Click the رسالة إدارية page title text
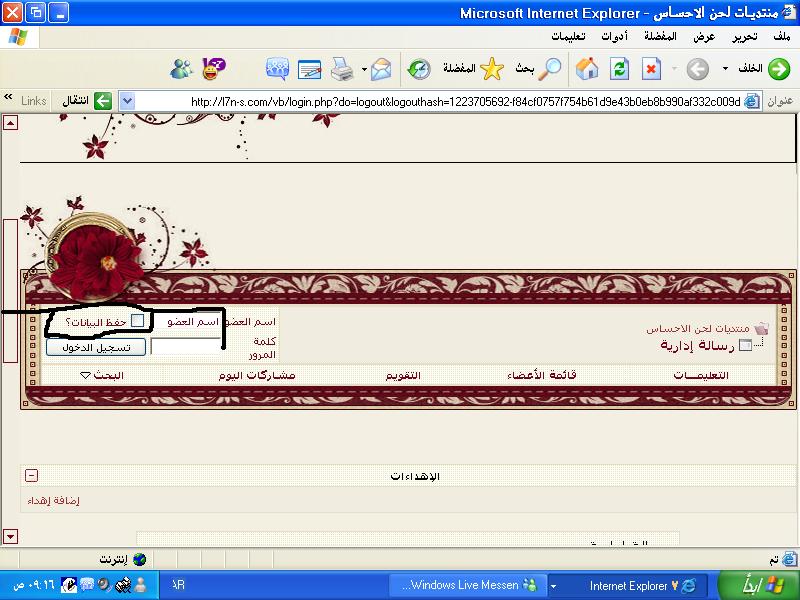The width and height of the screenshot is (800, 600). (x=697, y=346)
